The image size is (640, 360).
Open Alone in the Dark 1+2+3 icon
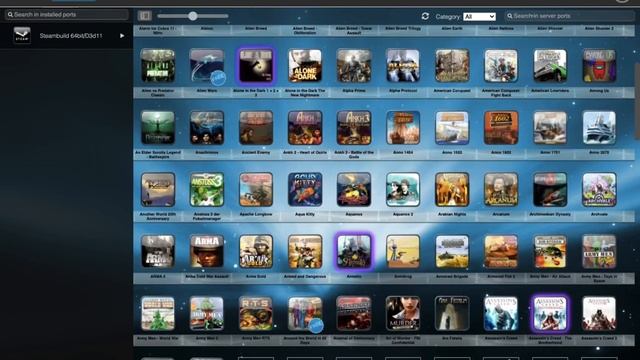click(x=256, y=66)
